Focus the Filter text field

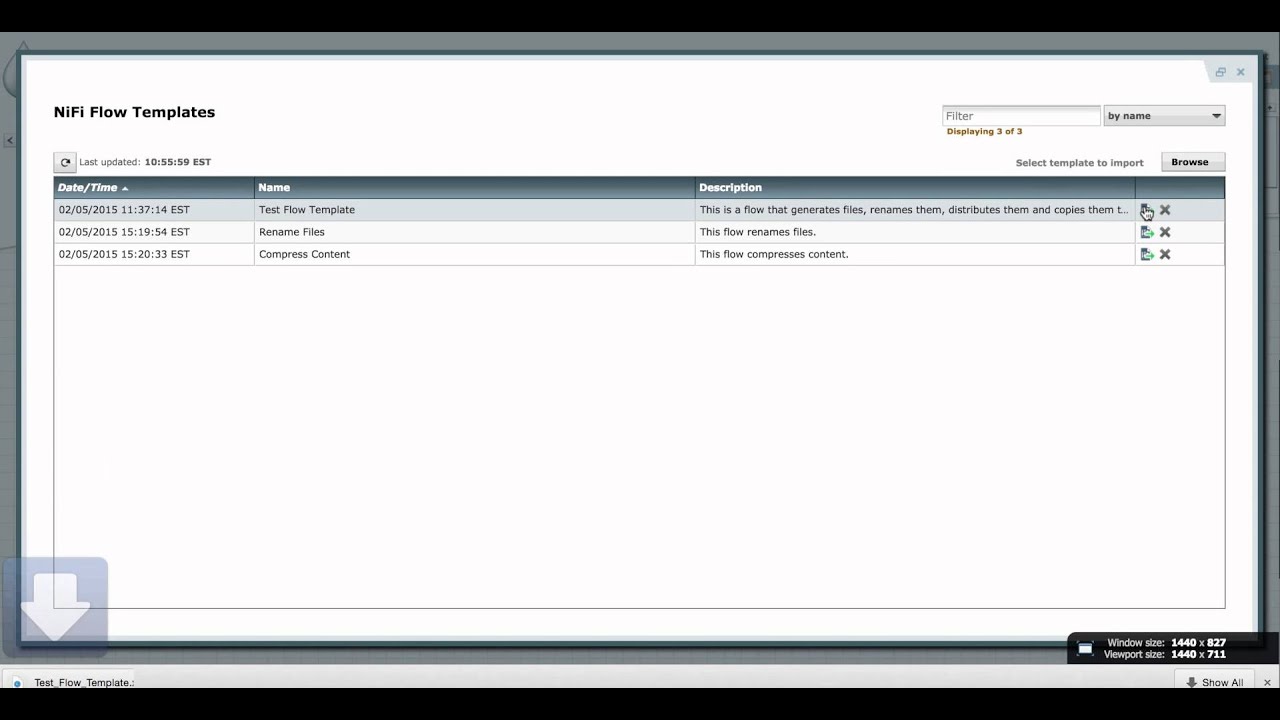pos(1021,116)
